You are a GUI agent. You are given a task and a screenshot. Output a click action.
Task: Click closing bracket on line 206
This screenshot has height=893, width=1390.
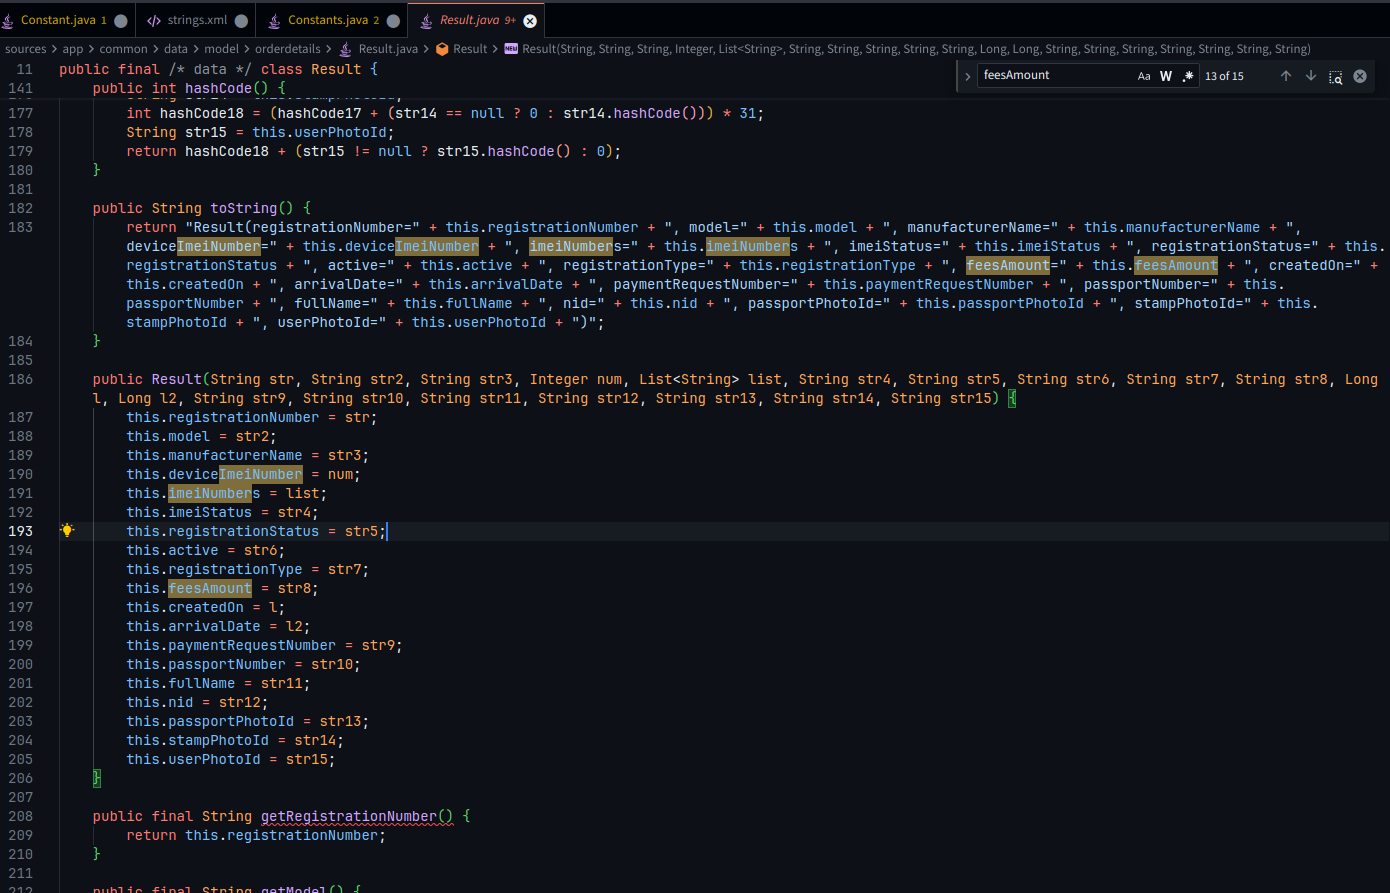click(x=97, y=778)
